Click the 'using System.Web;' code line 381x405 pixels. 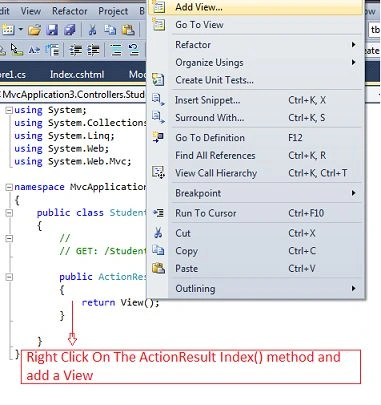tap(62, 149)
